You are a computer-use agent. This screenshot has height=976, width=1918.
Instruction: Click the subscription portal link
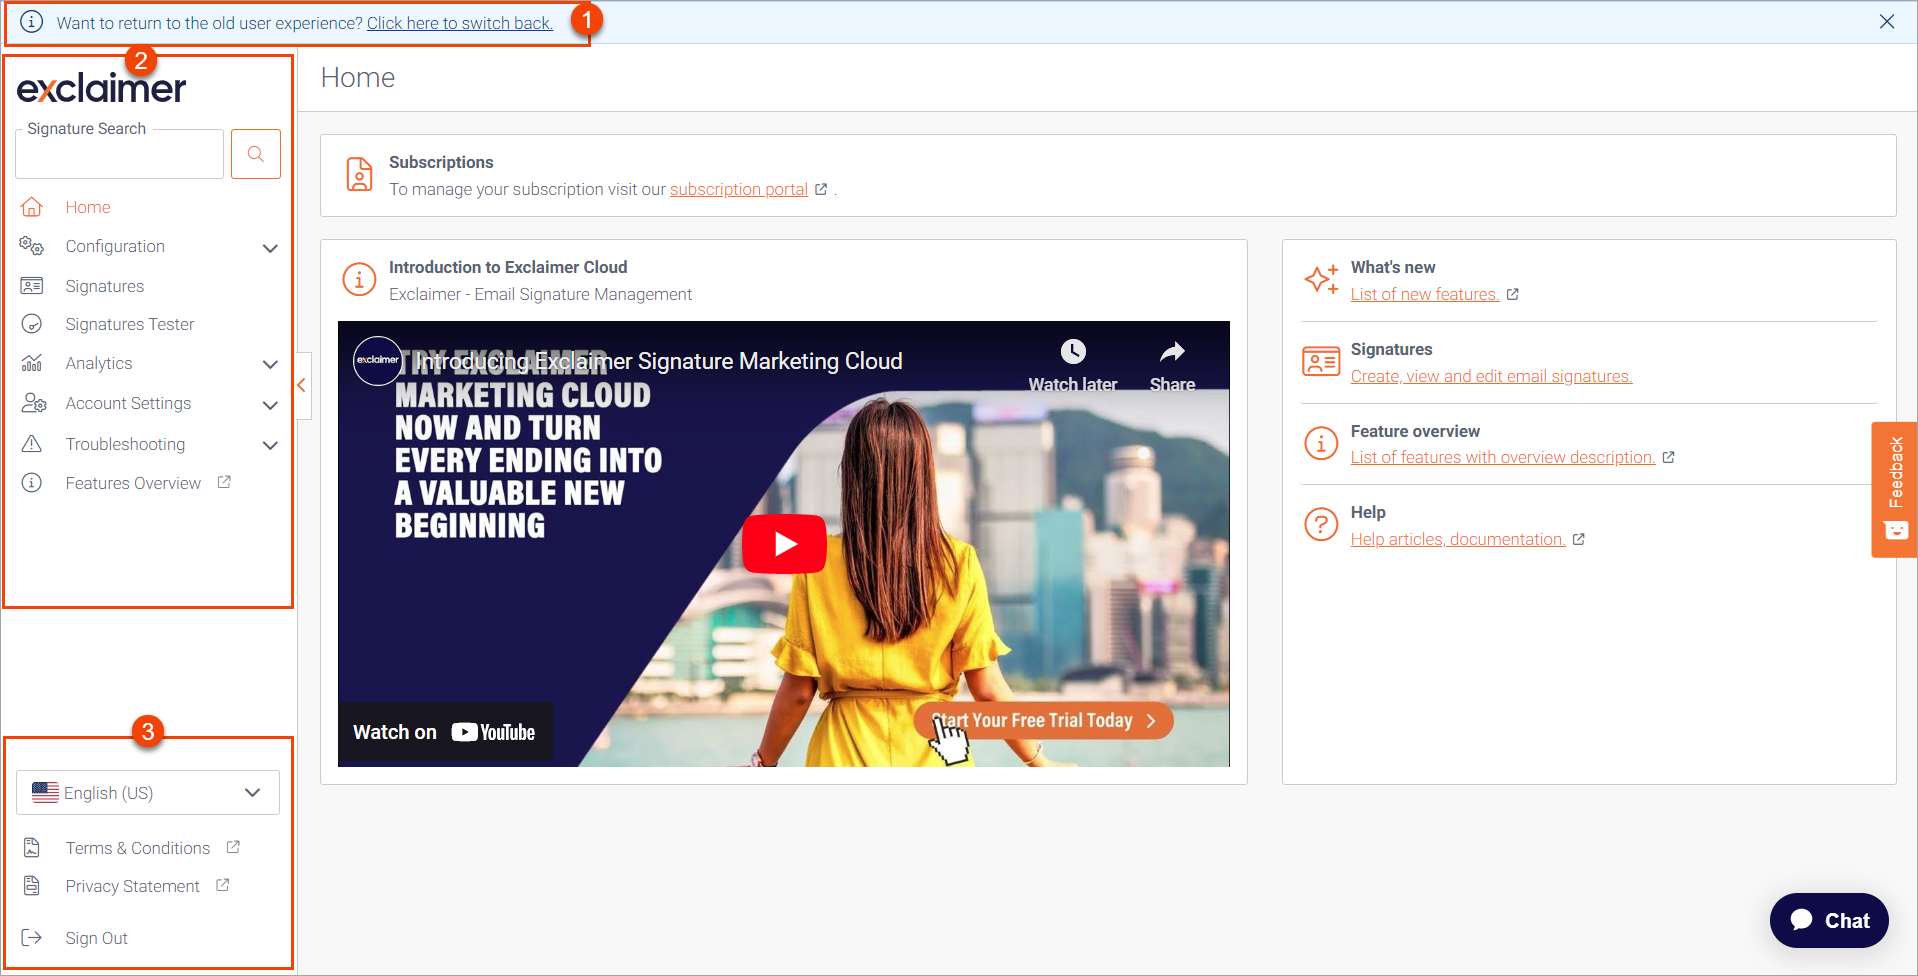coord(738,190)
